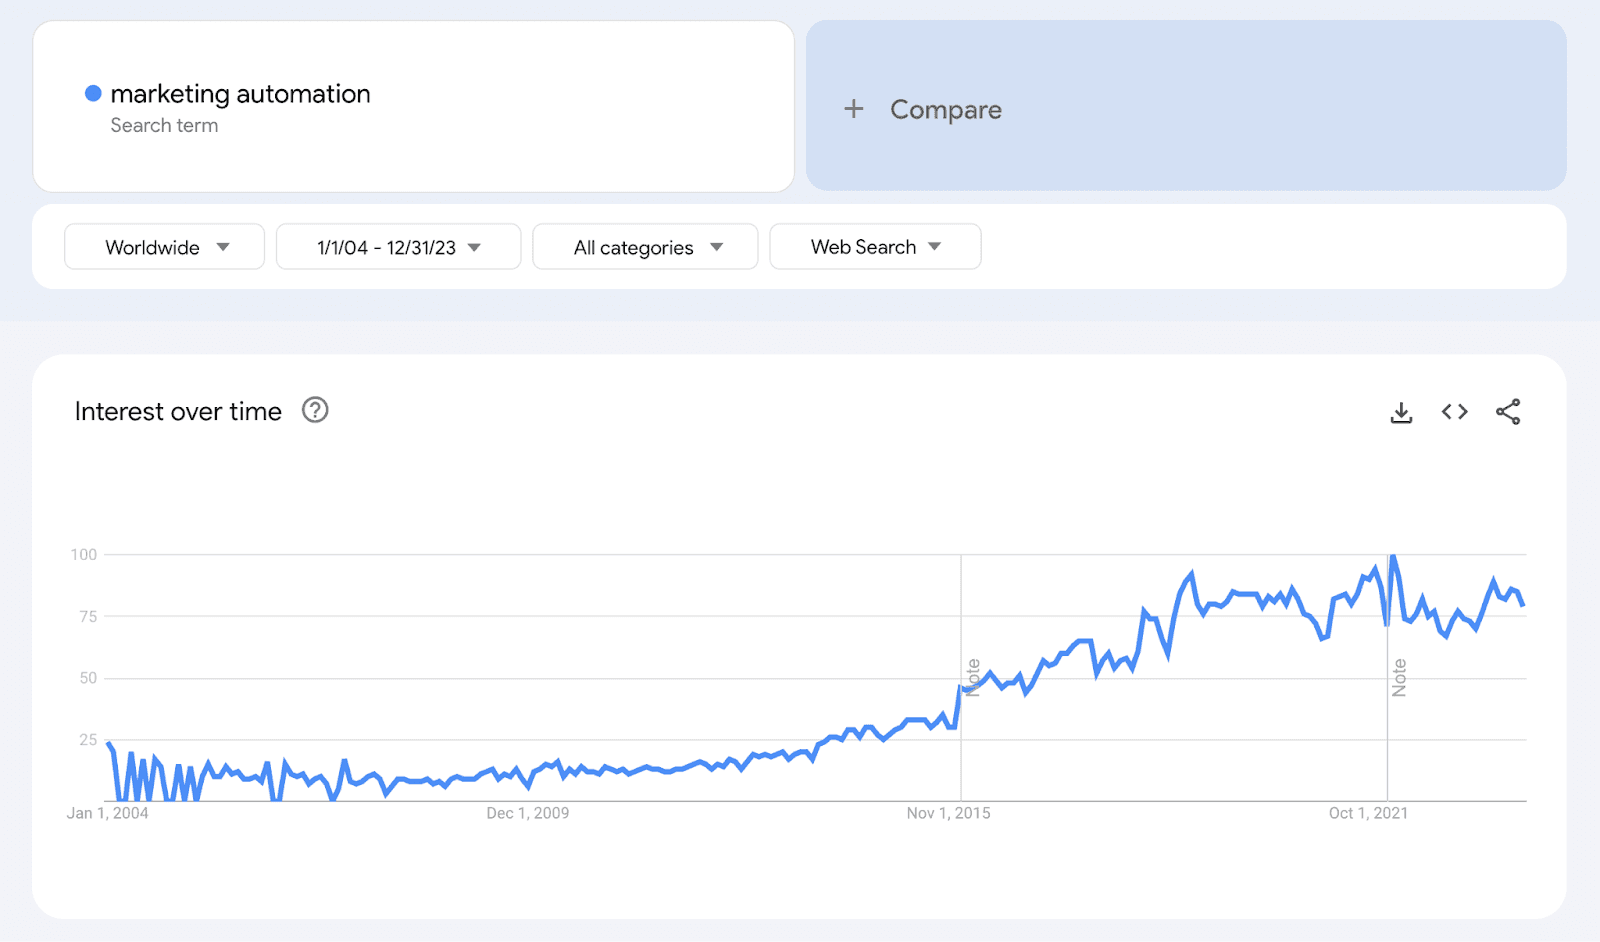Expand the All categories dropdown
This screenshot has height=942, width=1600.
tap(645, 247)
